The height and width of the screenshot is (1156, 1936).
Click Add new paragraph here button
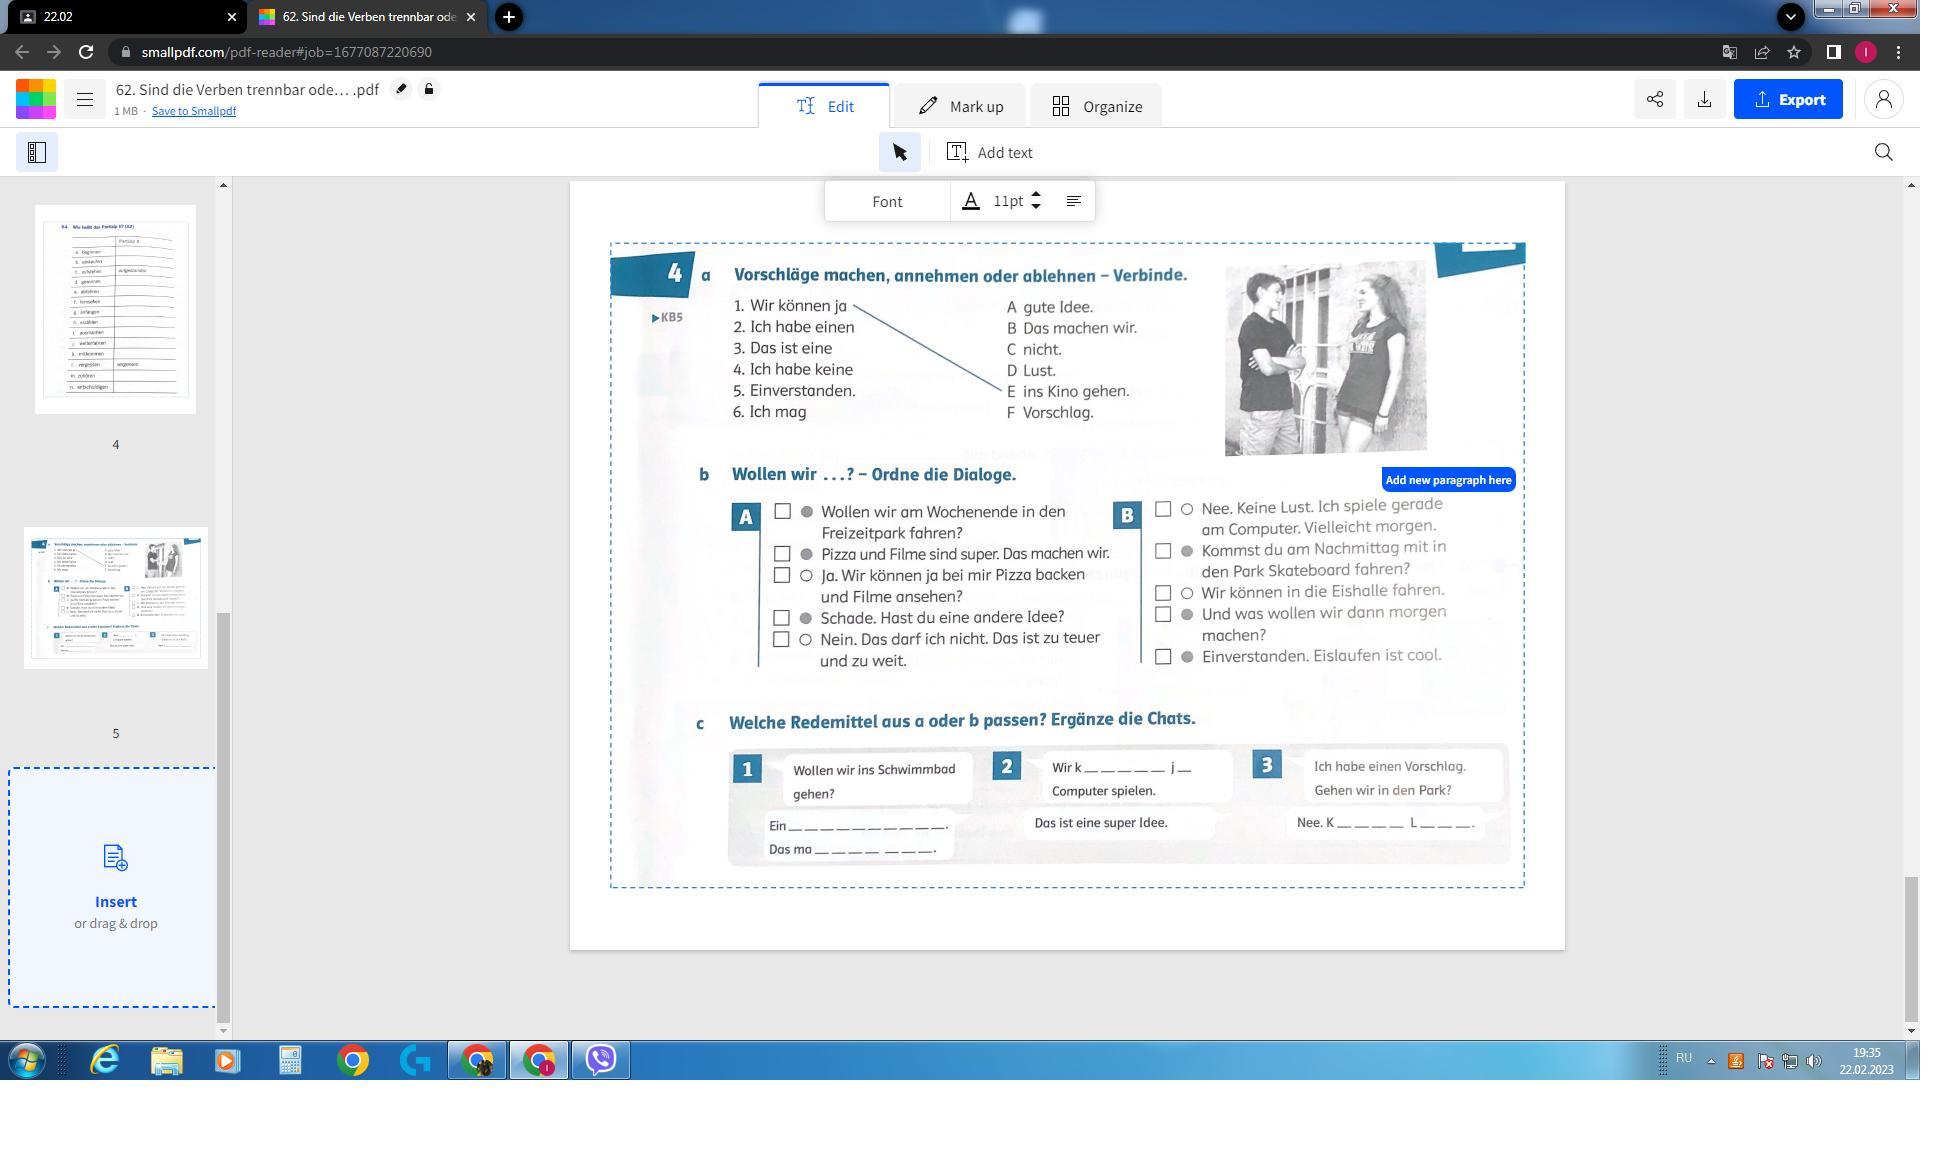(1447, 481)
